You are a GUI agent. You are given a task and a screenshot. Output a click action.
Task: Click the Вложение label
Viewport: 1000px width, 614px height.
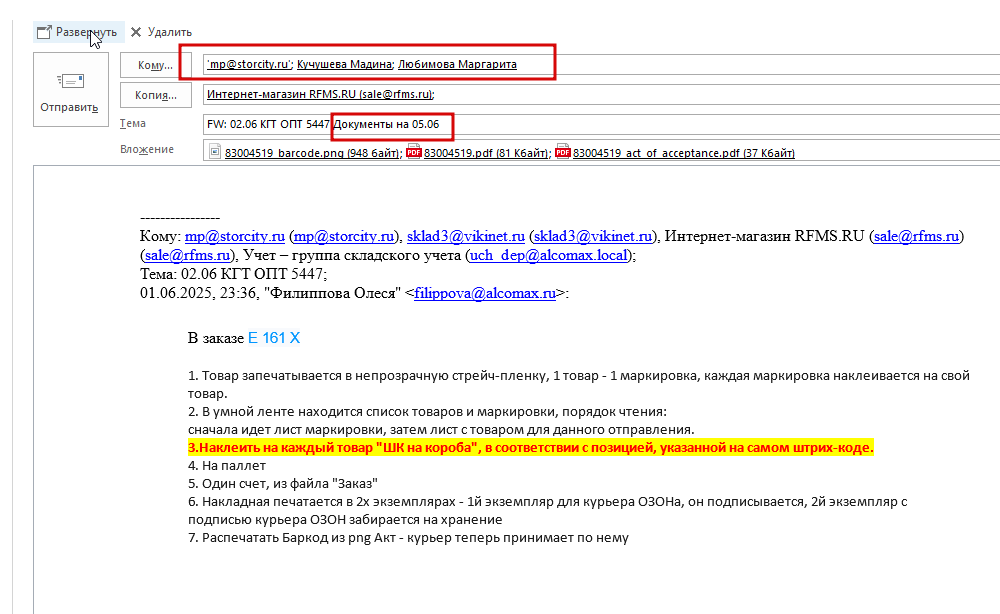[x=147, y=149]
